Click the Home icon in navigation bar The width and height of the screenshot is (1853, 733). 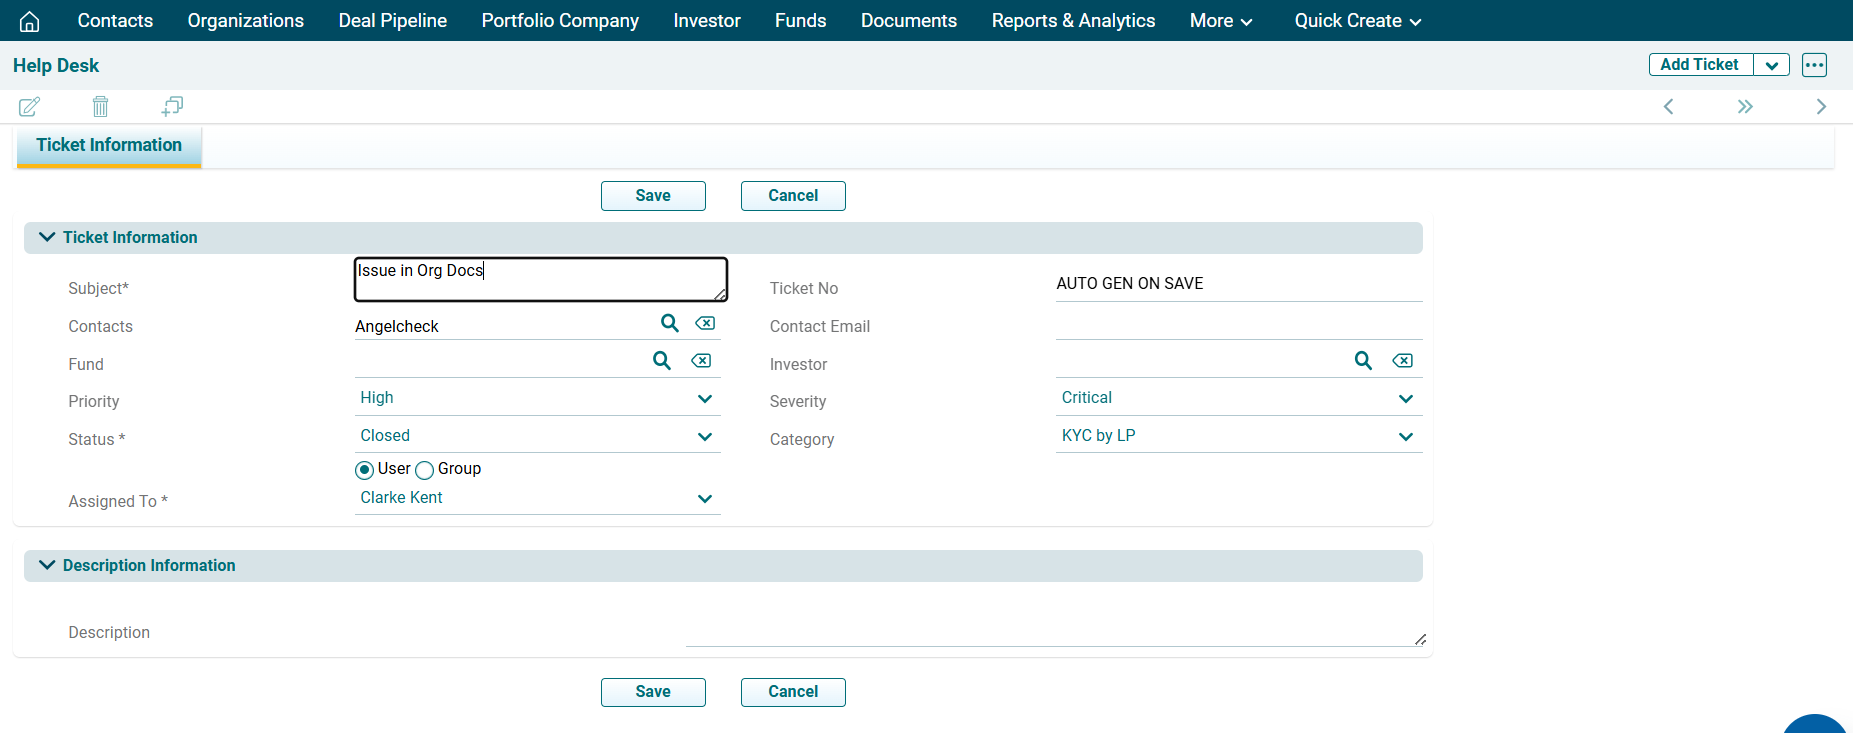30,21
